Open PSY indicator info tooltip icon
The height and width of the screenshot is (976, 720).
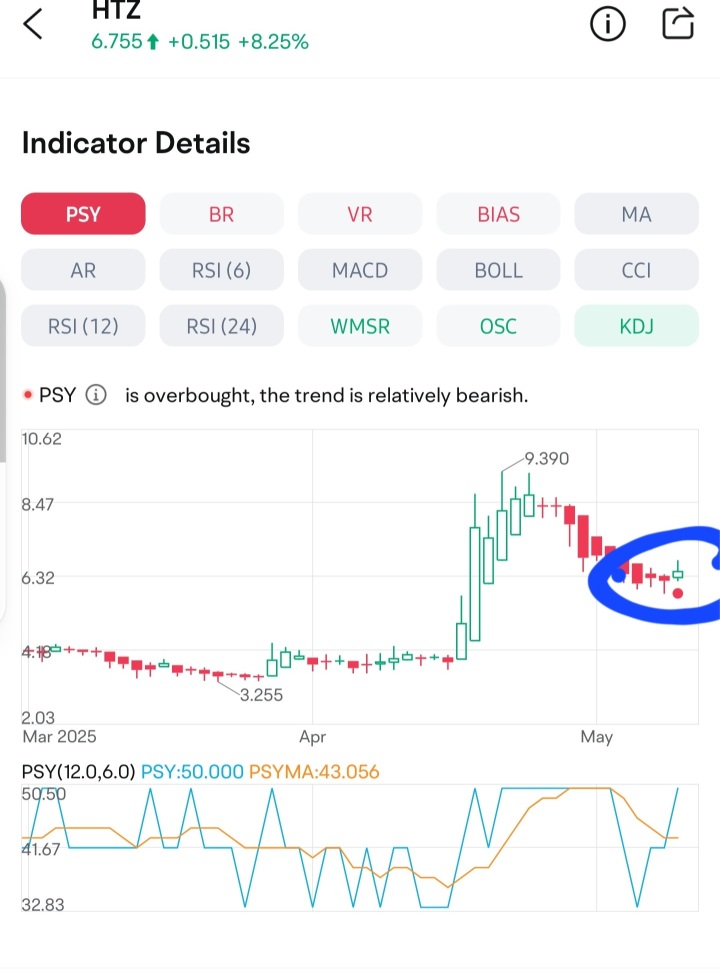tap(96, 395)
